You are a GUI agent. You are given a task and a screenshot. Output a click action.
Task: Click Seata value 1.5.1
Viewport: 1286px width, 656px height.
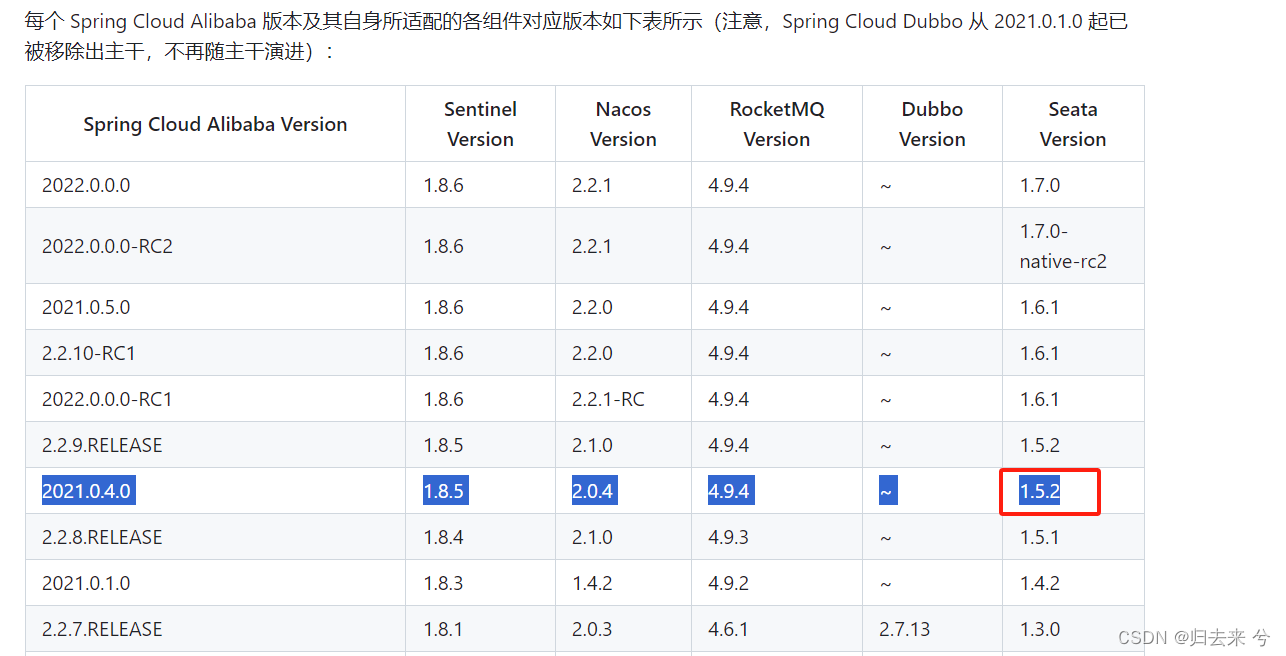pos(1040,537)
